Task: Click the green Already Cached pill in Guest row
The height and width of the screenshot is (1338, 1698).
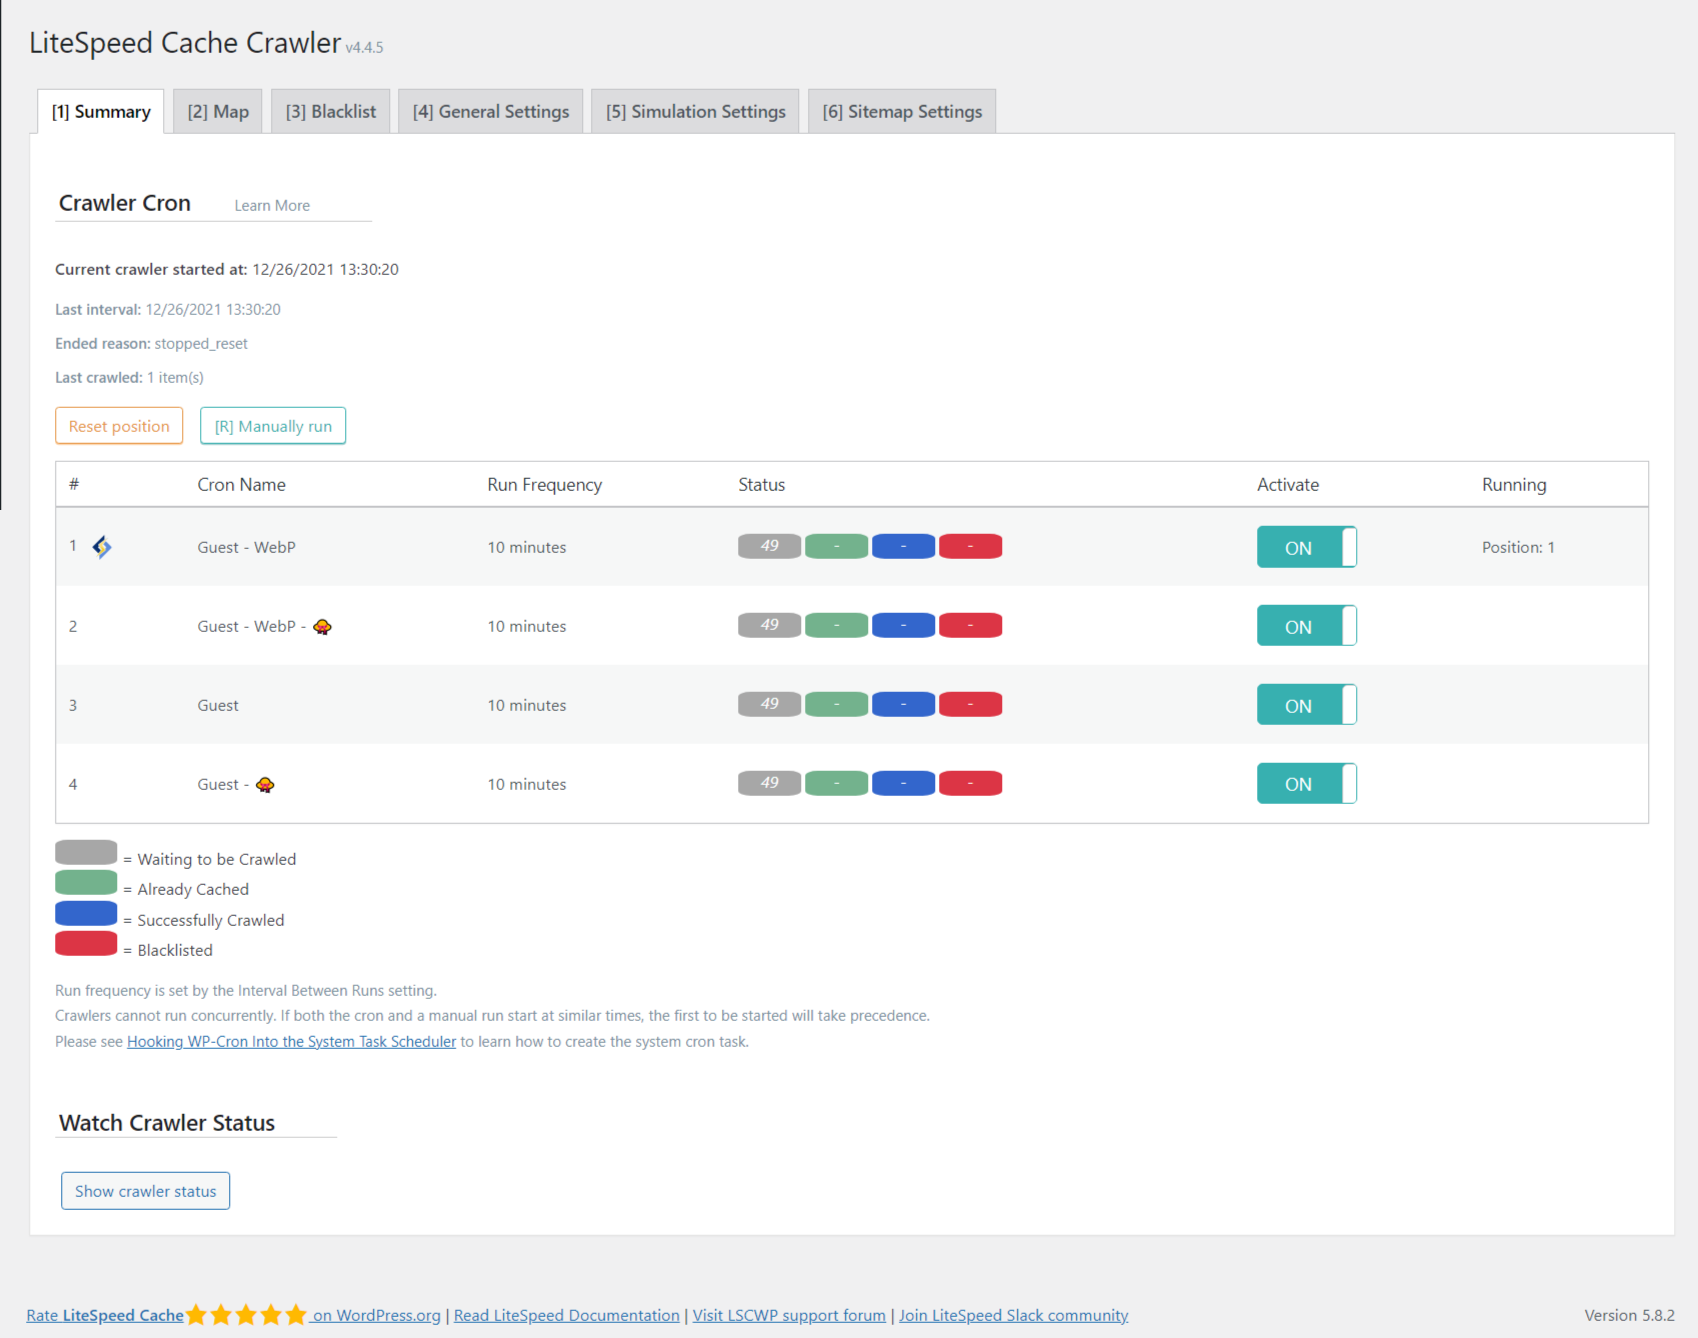Action: click(x=836, y=704)
